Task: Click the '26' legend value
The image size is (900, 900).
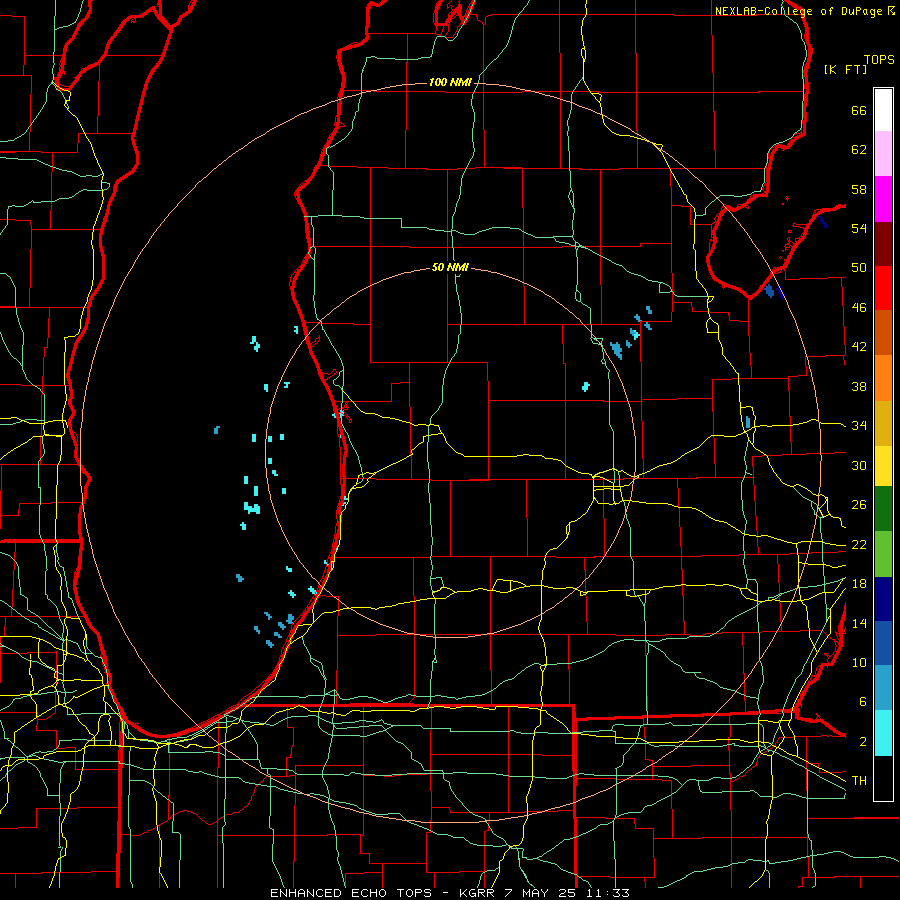Action: coord(859,505)
